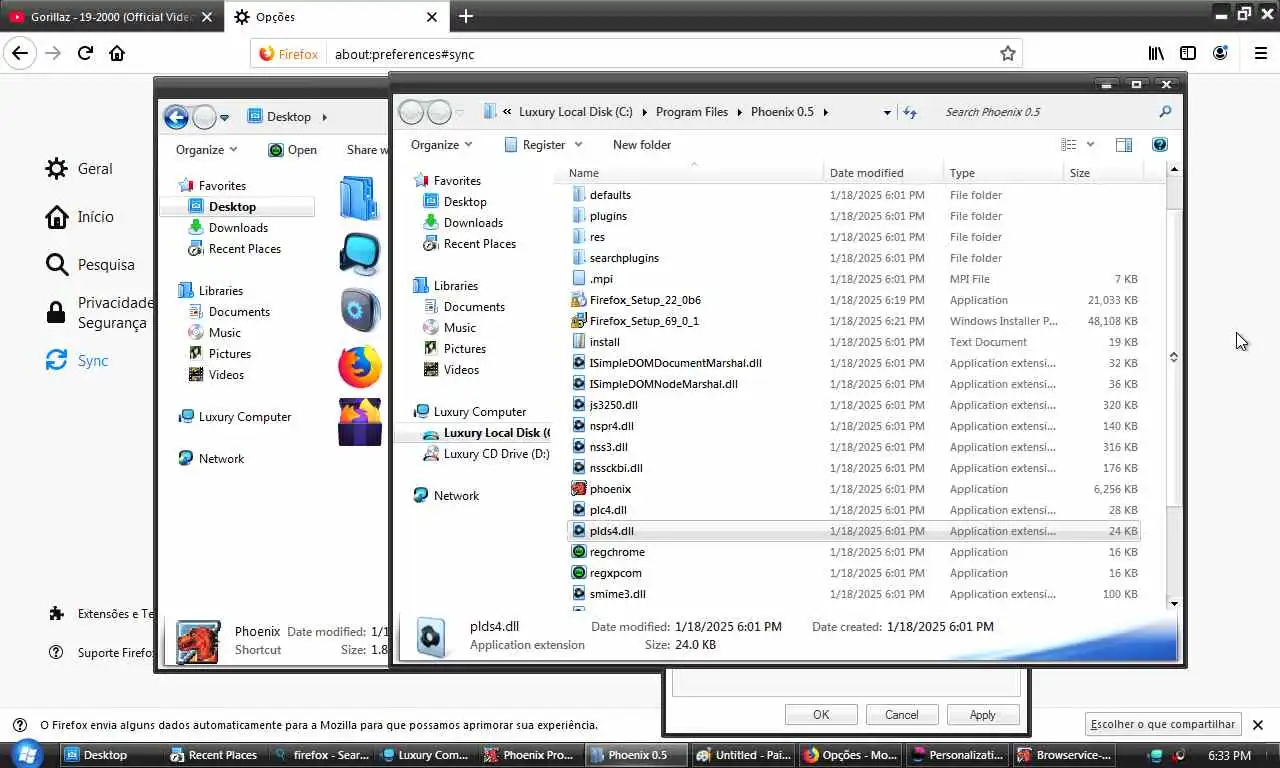This screenshot has width=1280, height=768.
Task: Select the install text document
Action: pyautogui.click(x=605, y=342)
